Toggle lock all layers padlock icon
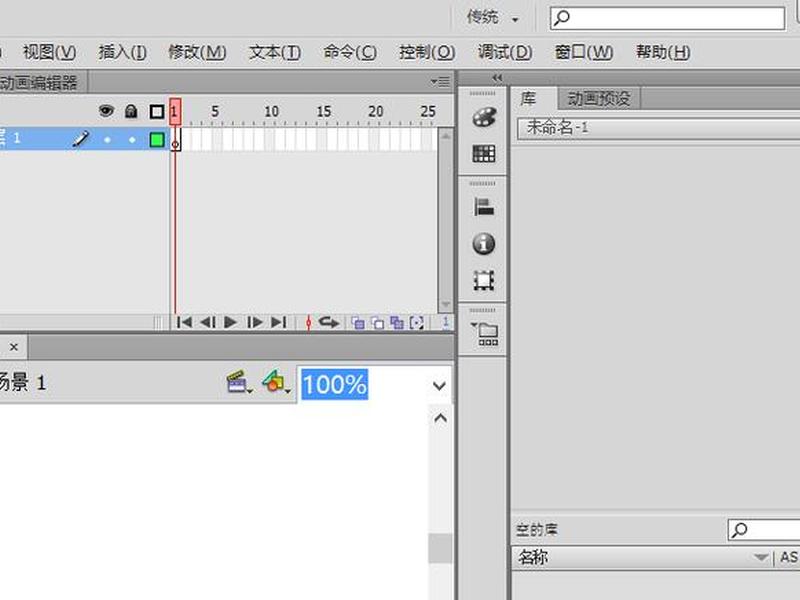Image resolution: width=800 pixels, height=600 pixels. [x=131, y=111]
